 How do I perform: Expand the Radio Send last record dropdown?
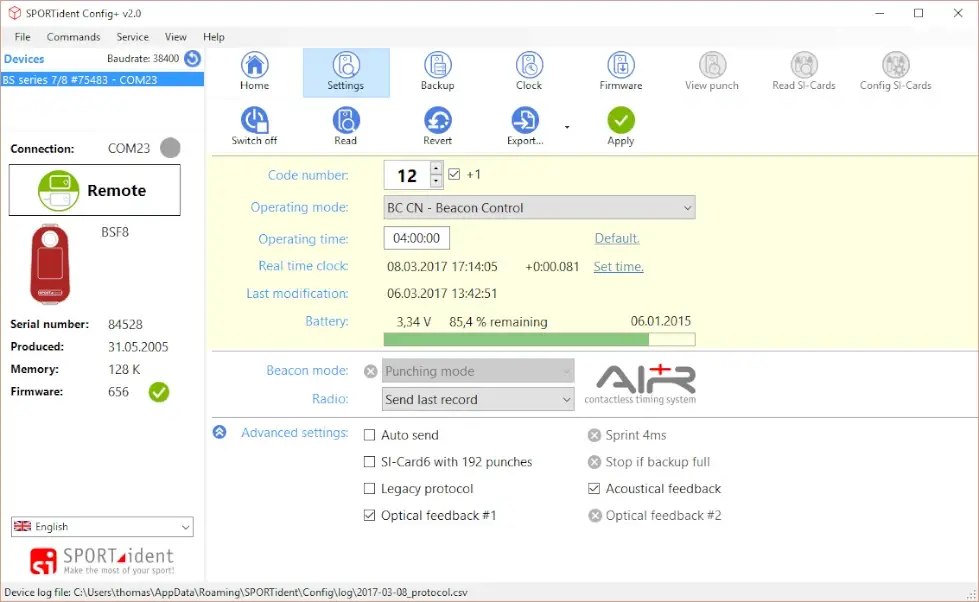[x=479, y=399]
